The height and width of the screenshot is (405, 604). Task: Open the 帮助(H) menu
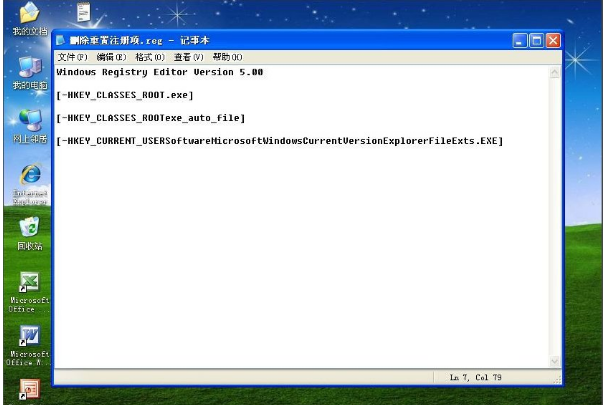click(x=227, y=57)
